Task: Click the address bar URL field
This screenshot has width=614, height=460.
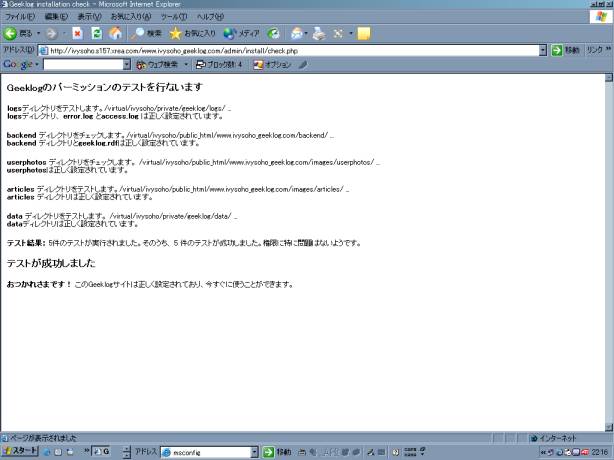Action: click(289, 51)
